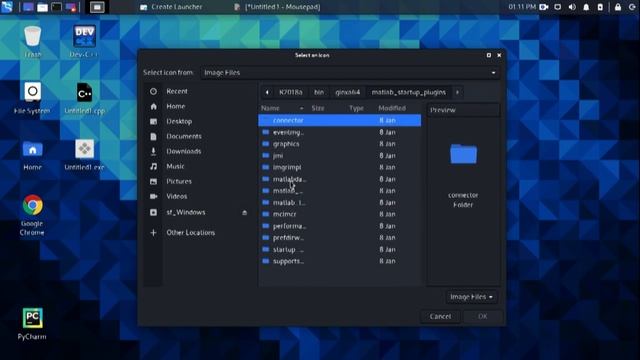The image size is (640, 360).
Task: Go to Home in the sidebar
Action: pos(176,106)
